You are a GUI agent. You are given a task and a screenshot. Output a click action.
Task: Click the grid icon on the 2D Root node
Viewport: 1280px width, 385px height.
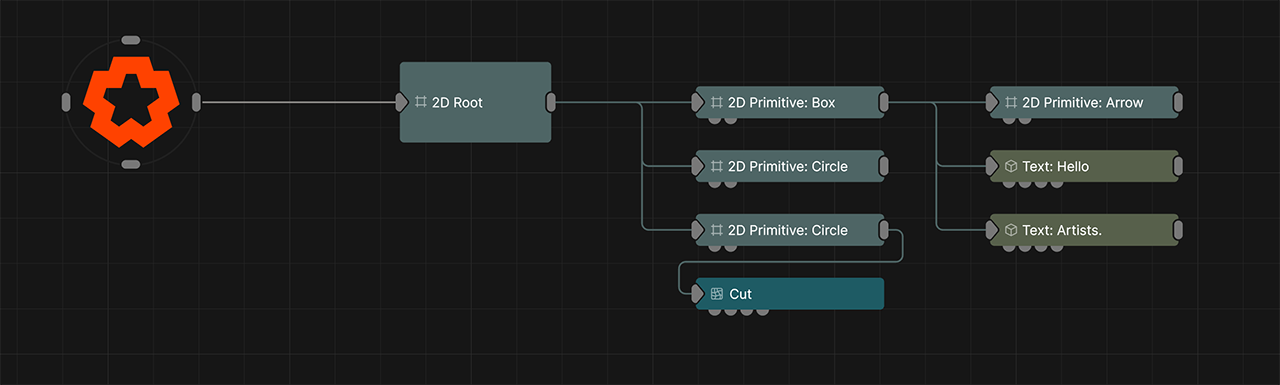(421, 102)
